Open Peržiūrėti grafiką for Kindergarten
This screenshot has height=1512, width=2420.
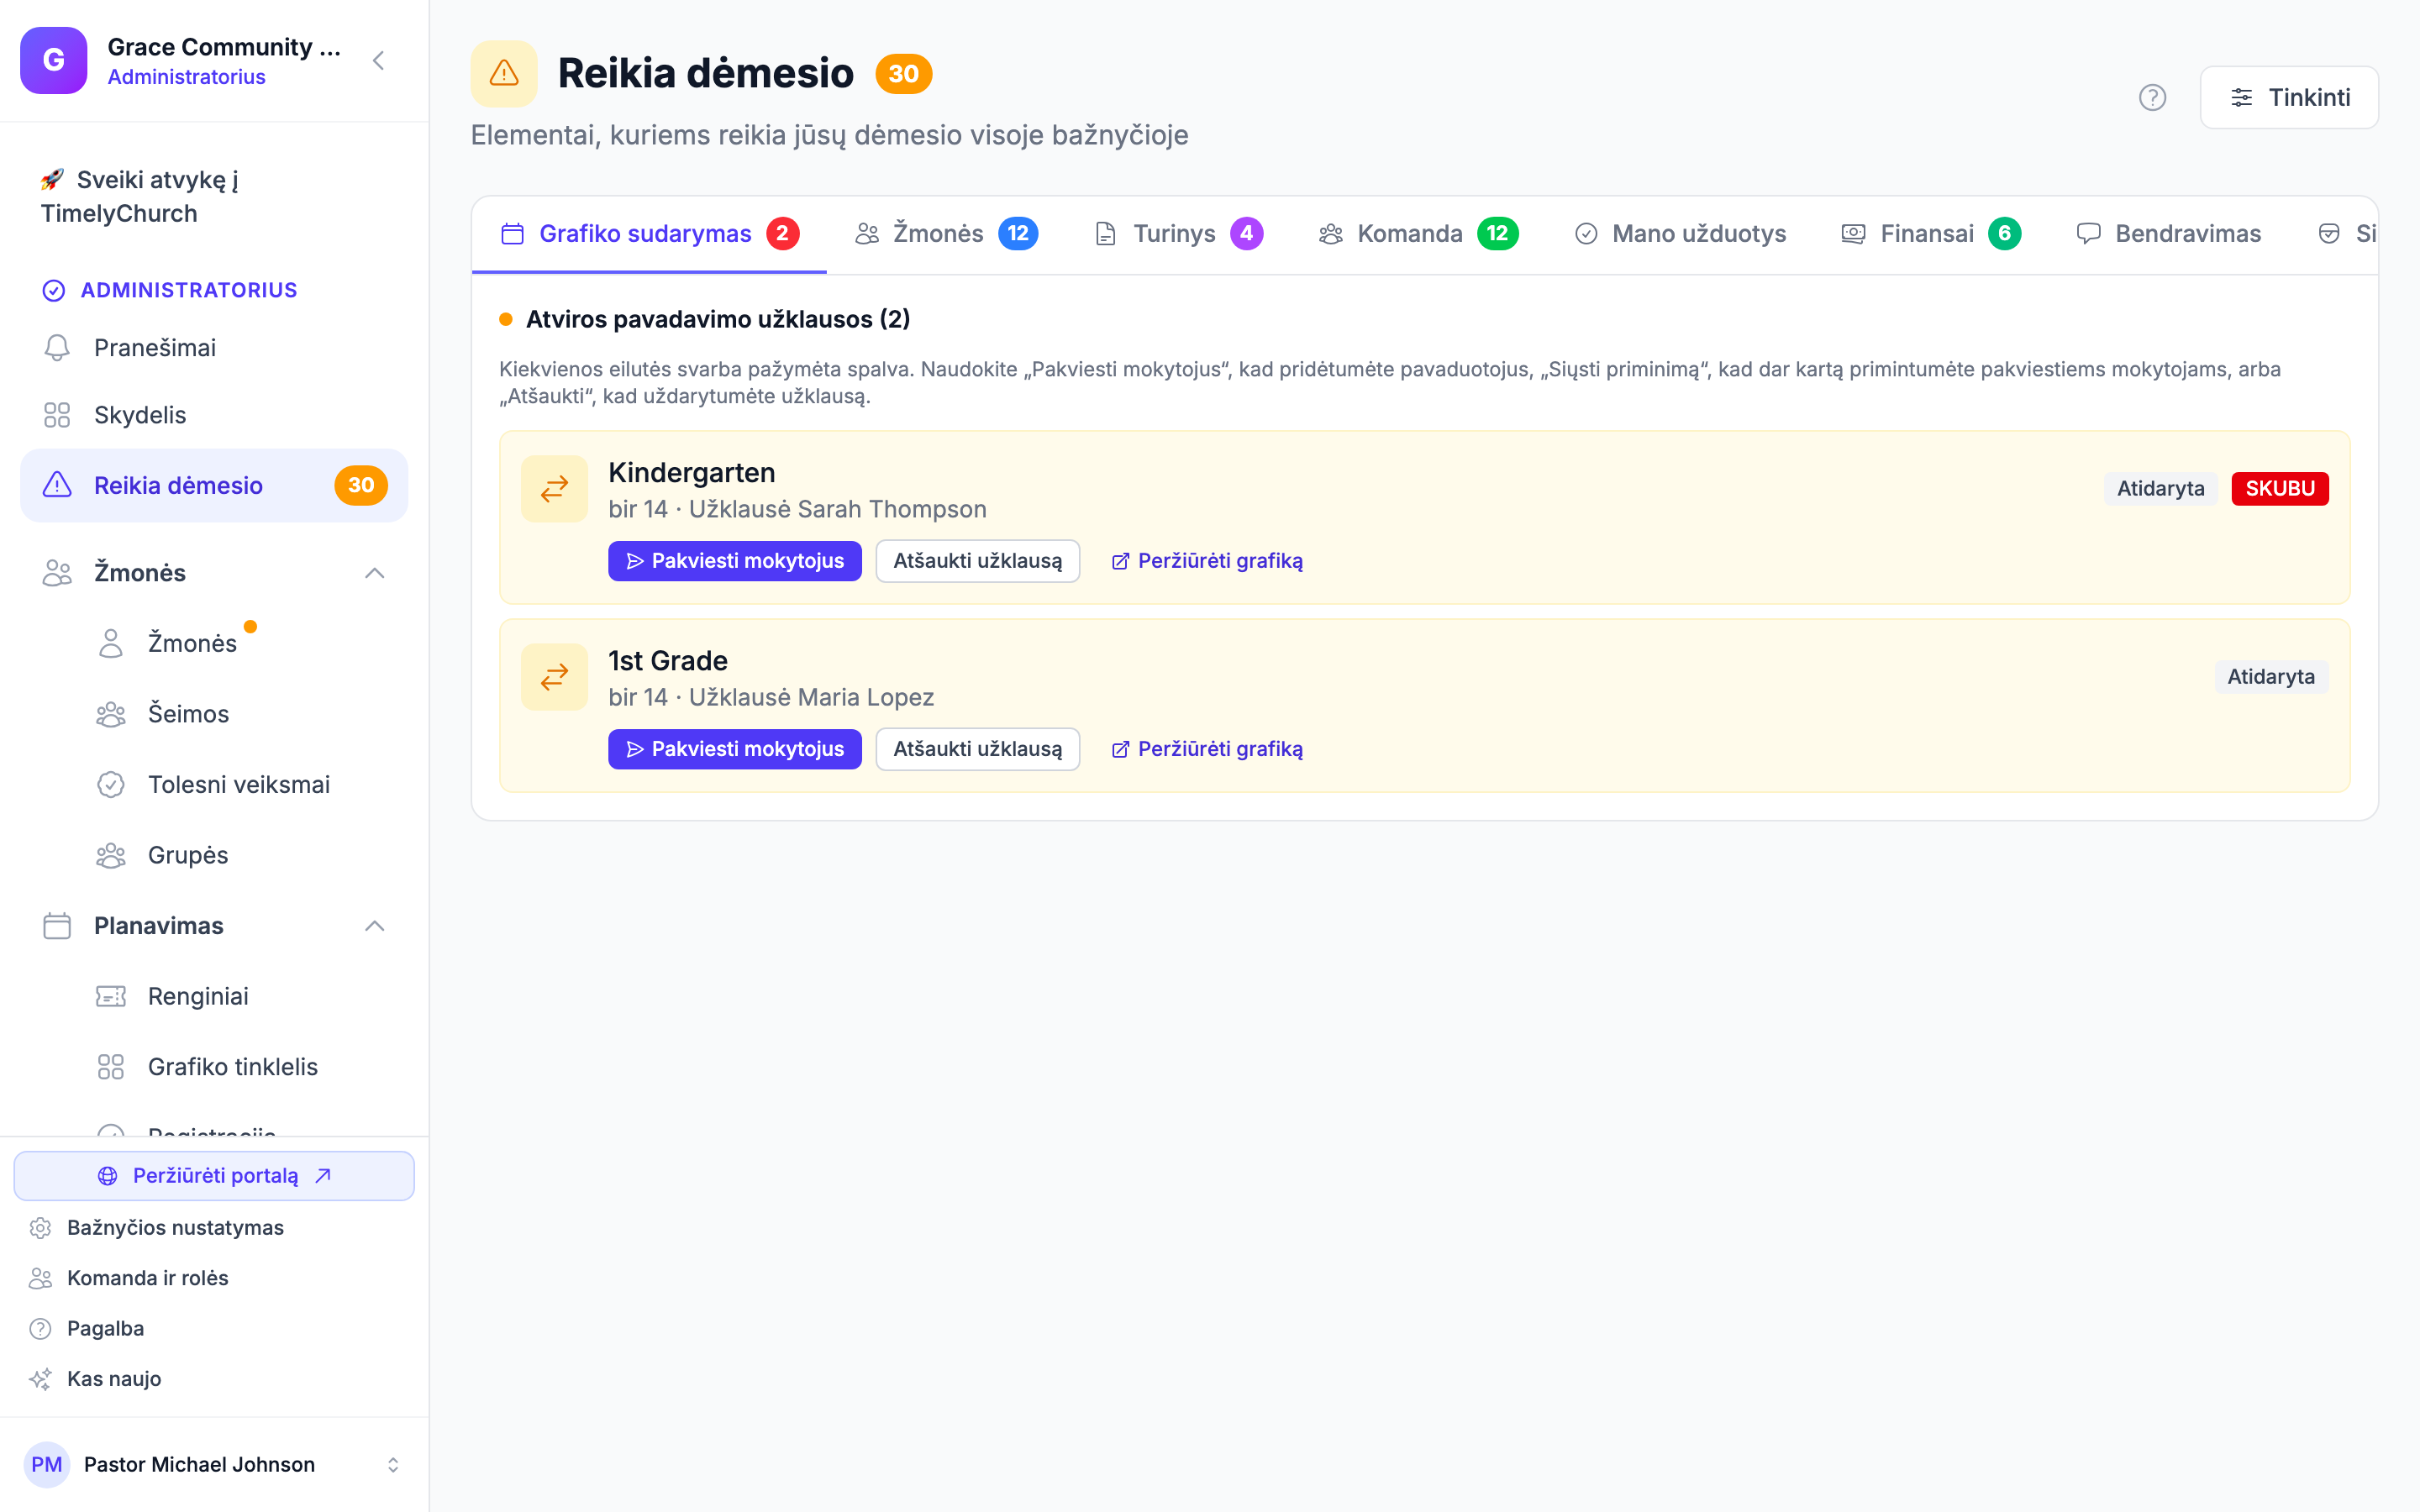pos(1207,561)
